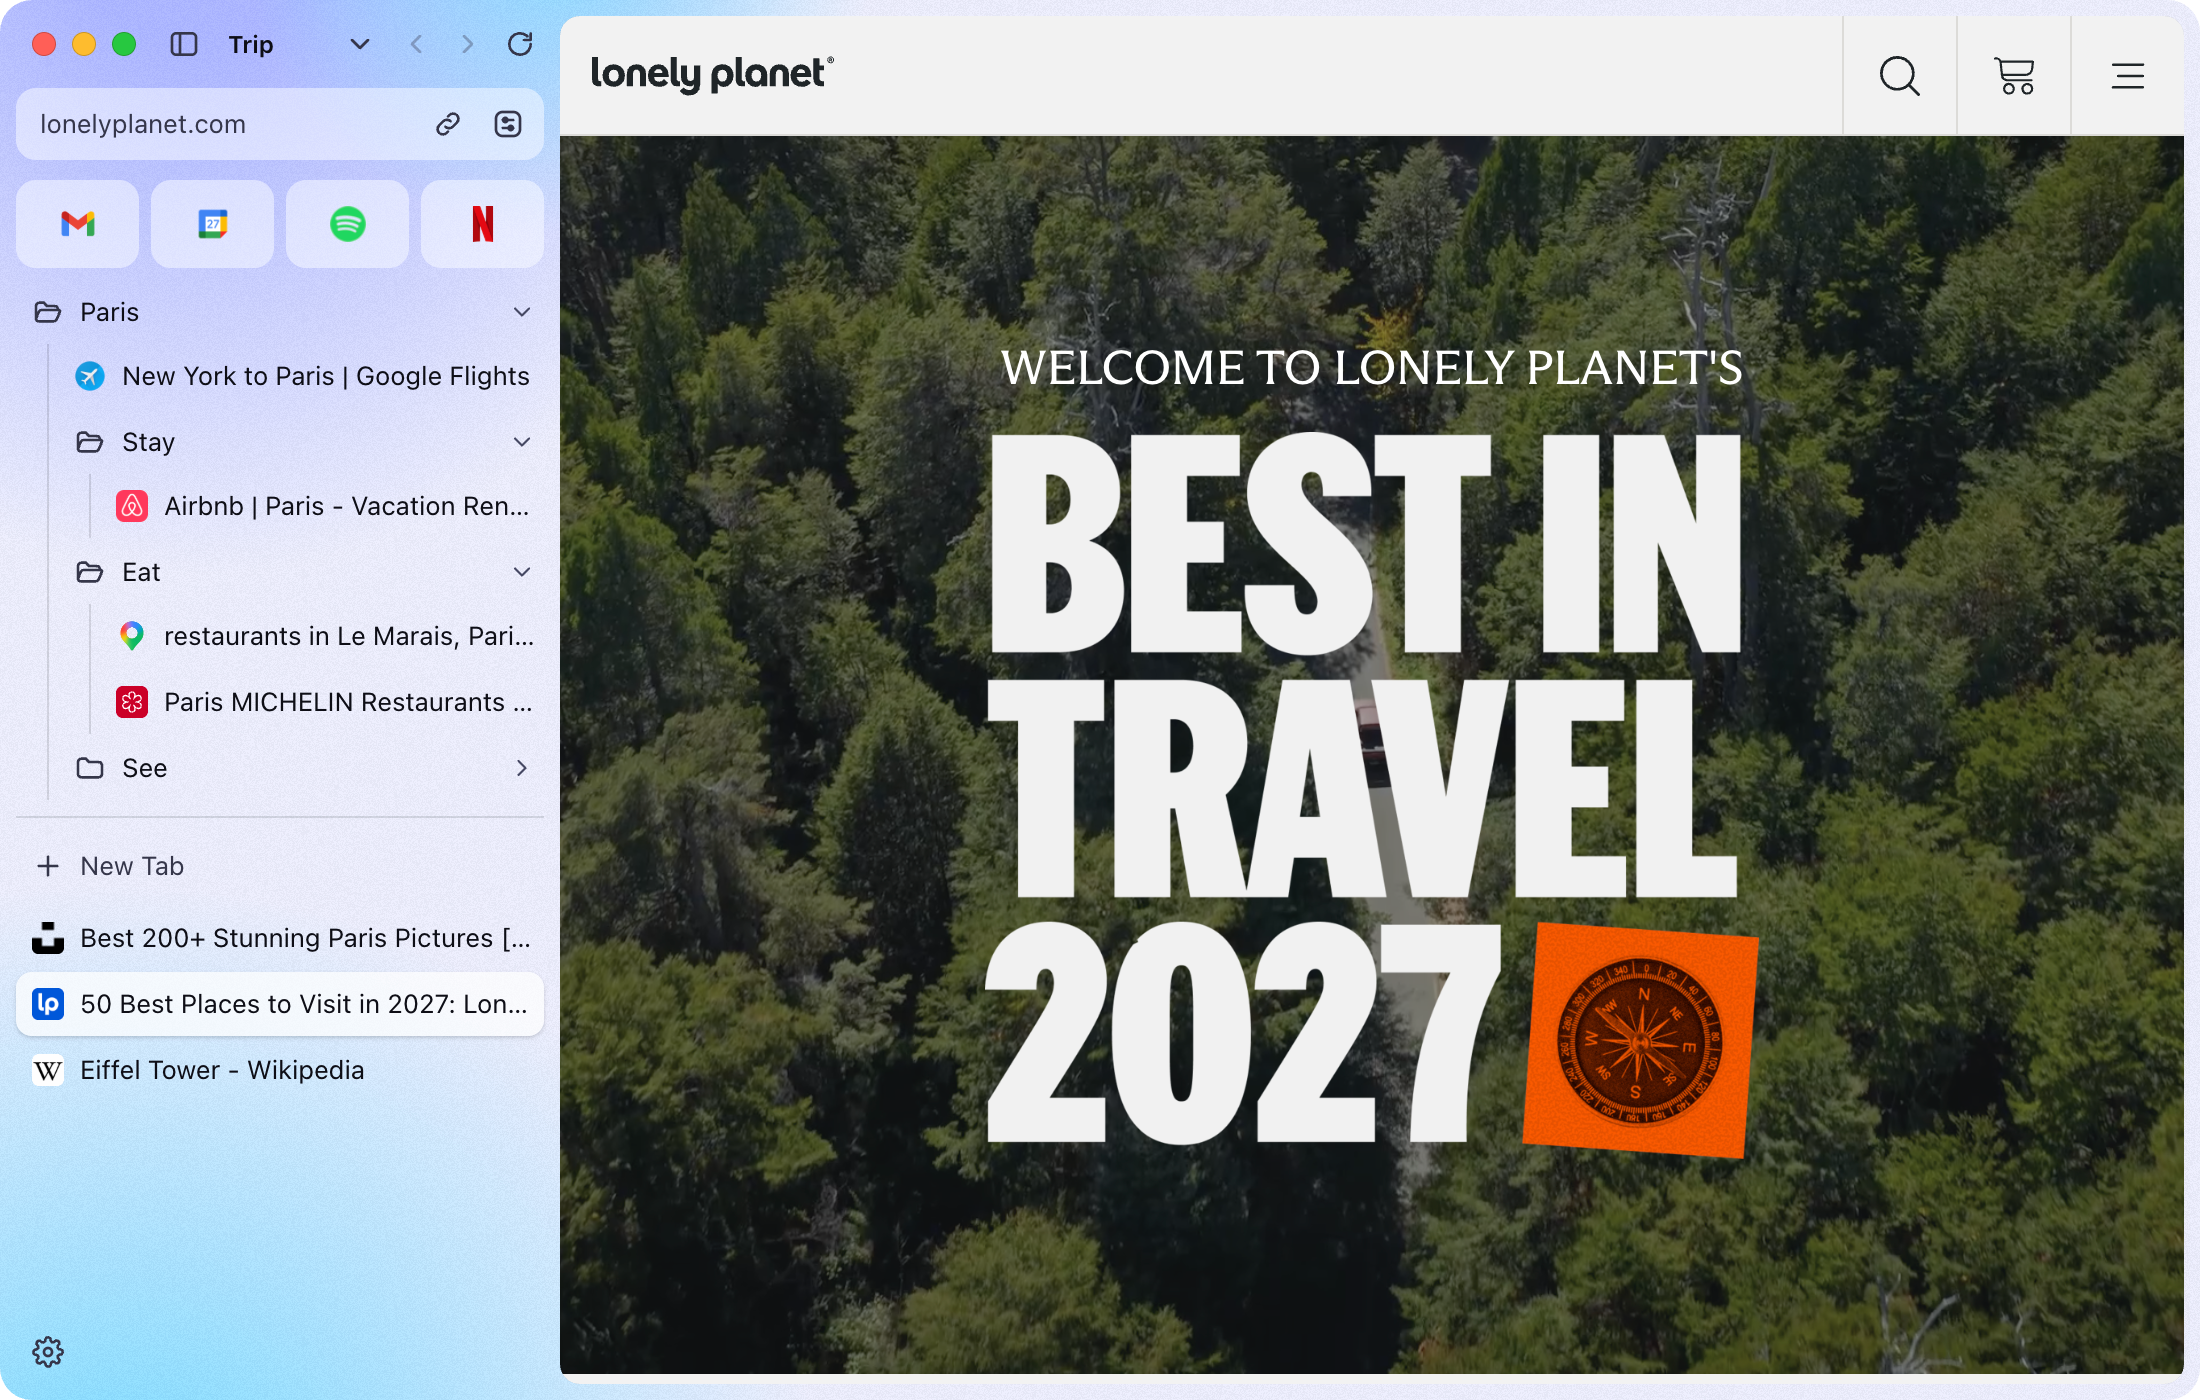
Task: Open the pinned Netflix shortcut
Action: [483, 224]
